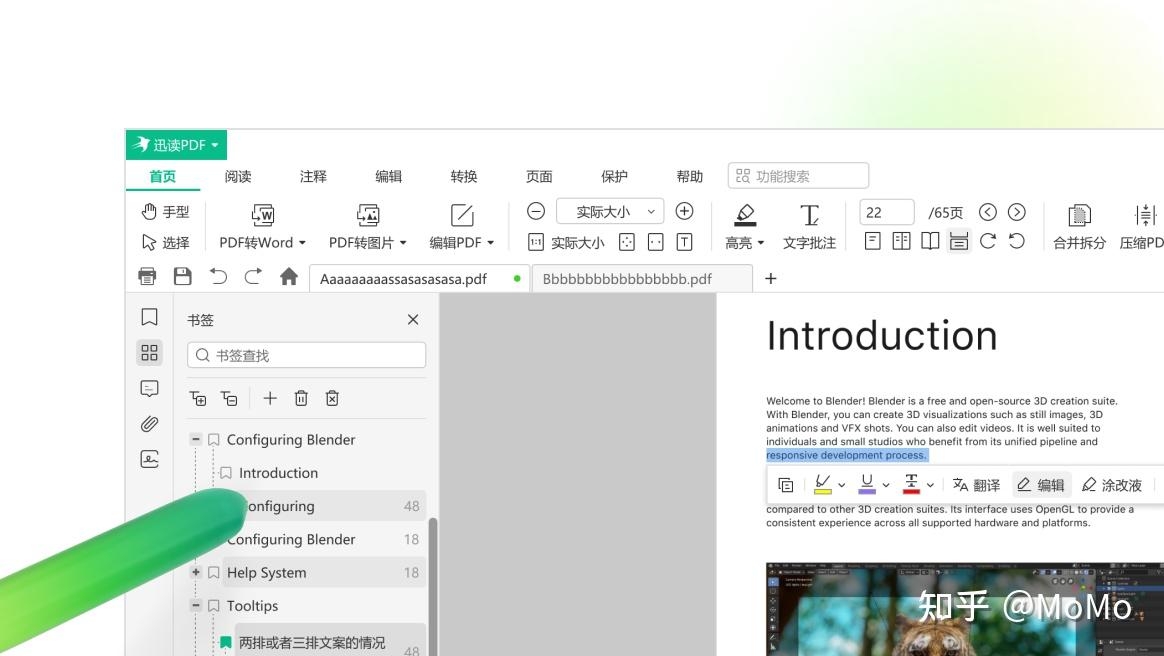Select the fit-width icon with two dots
The width and height of the screenshot is (1164, 656).
click(x=655, y=242)
